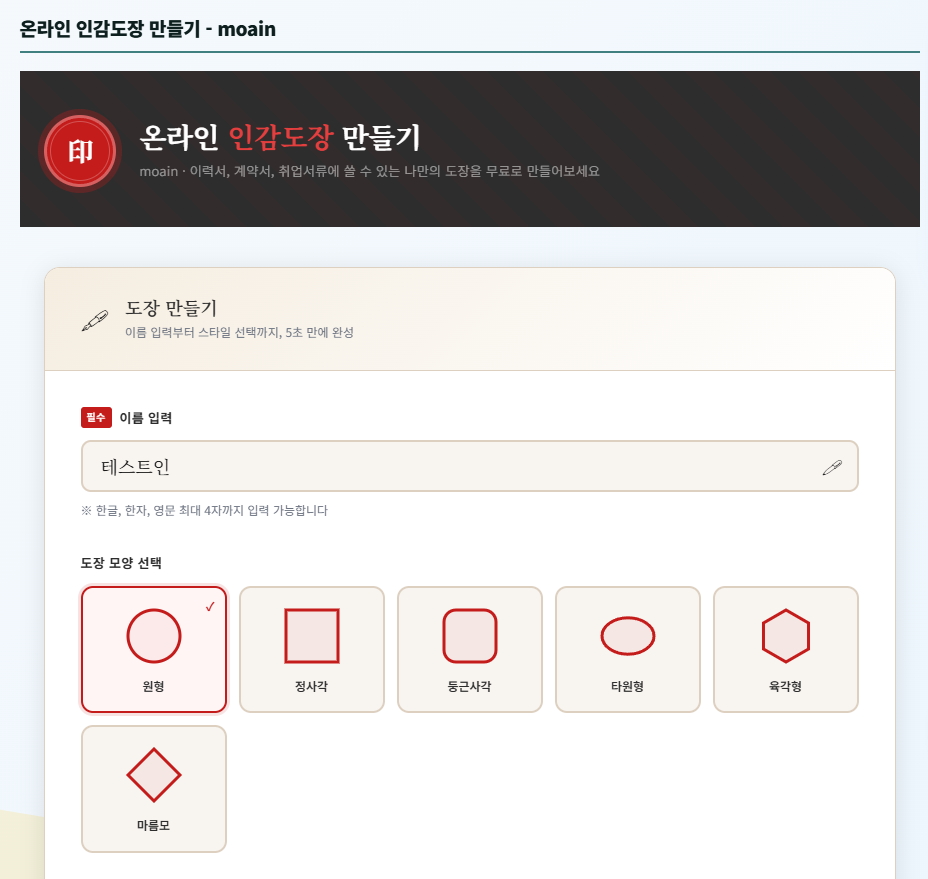Click the moain subtitle text in the banner
The width and height of the screenshot is (928, 879).
(370, 171)
